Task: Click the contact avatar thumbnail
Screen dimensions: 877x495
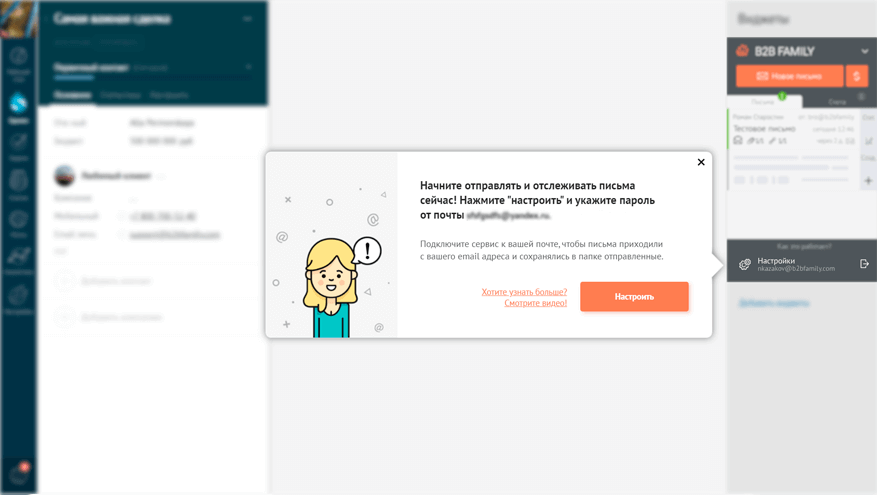Action: pyautogui.click(x=64, y=176)
